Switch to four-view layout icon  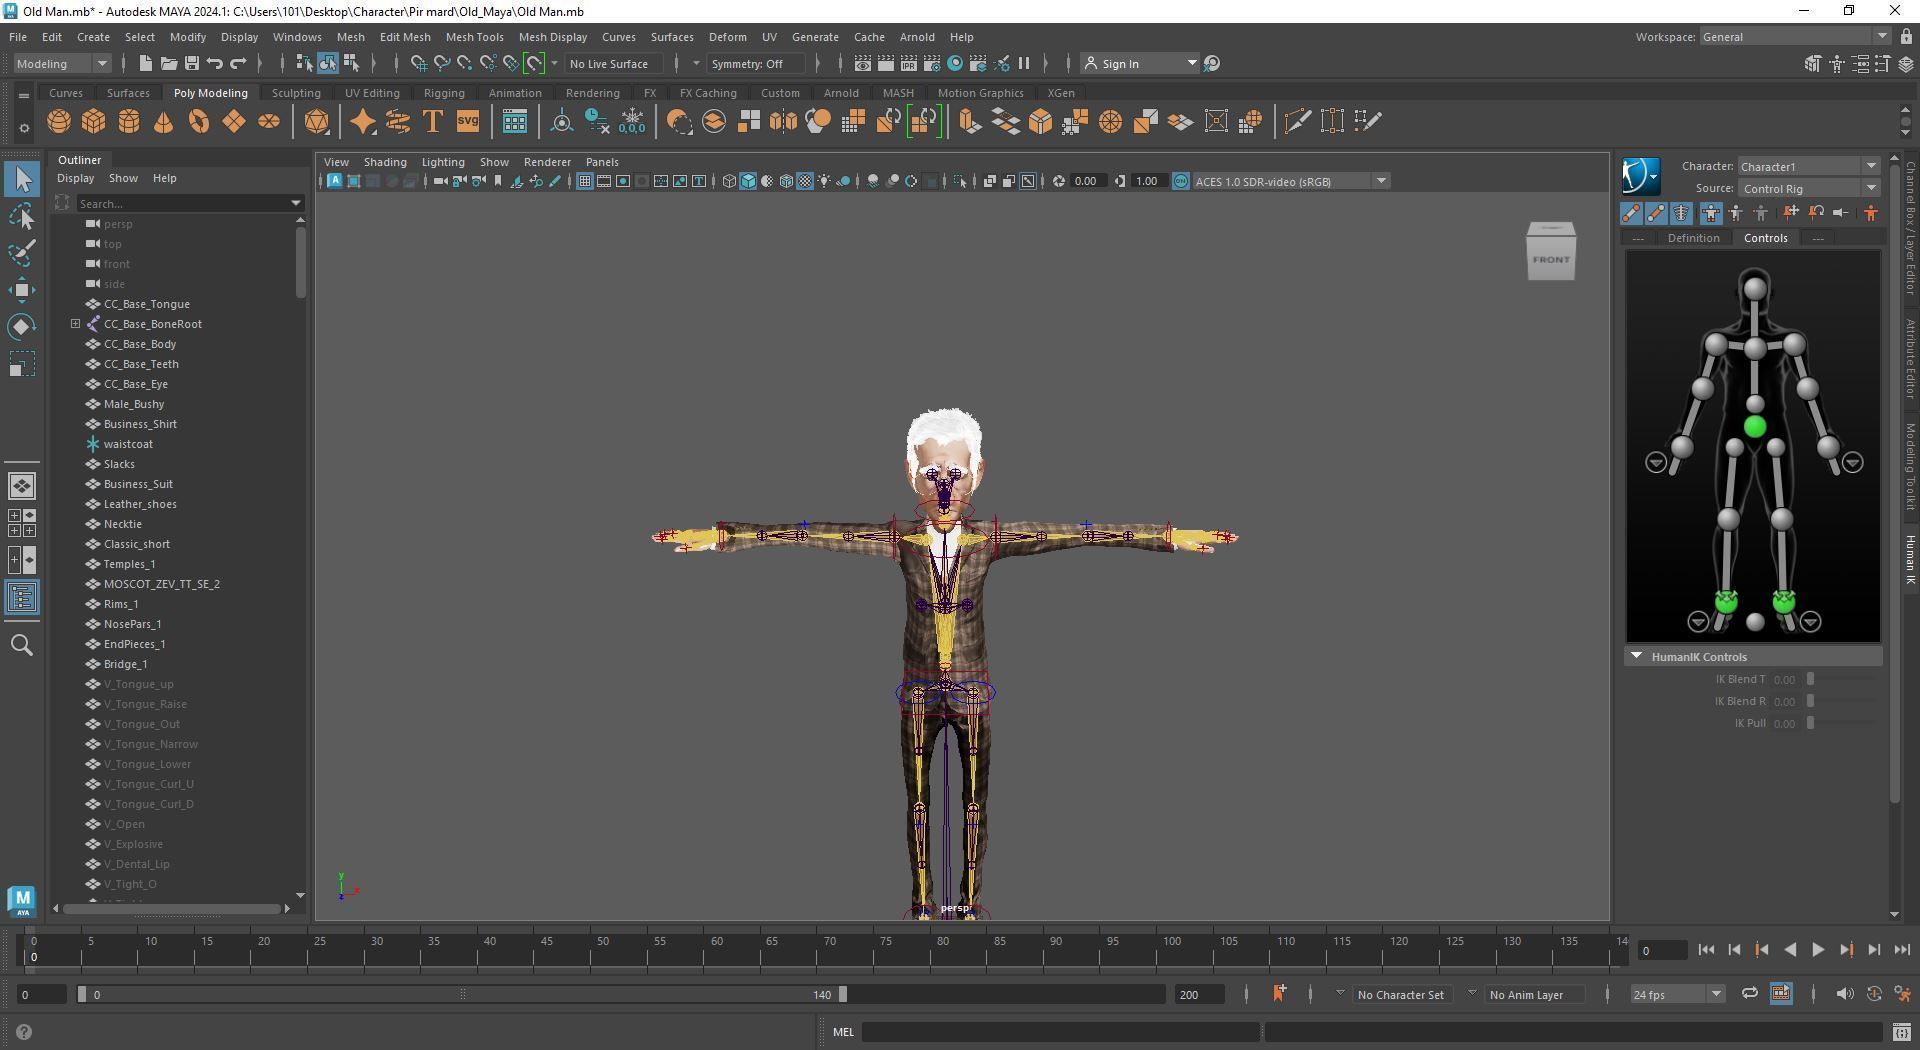22,523
